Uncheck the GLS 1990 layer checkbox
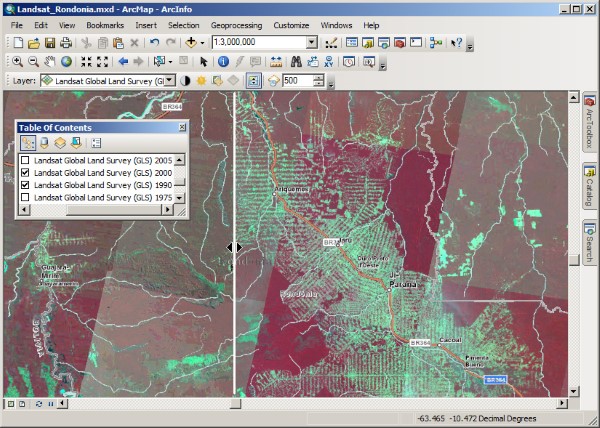 (x=25, y=185)
